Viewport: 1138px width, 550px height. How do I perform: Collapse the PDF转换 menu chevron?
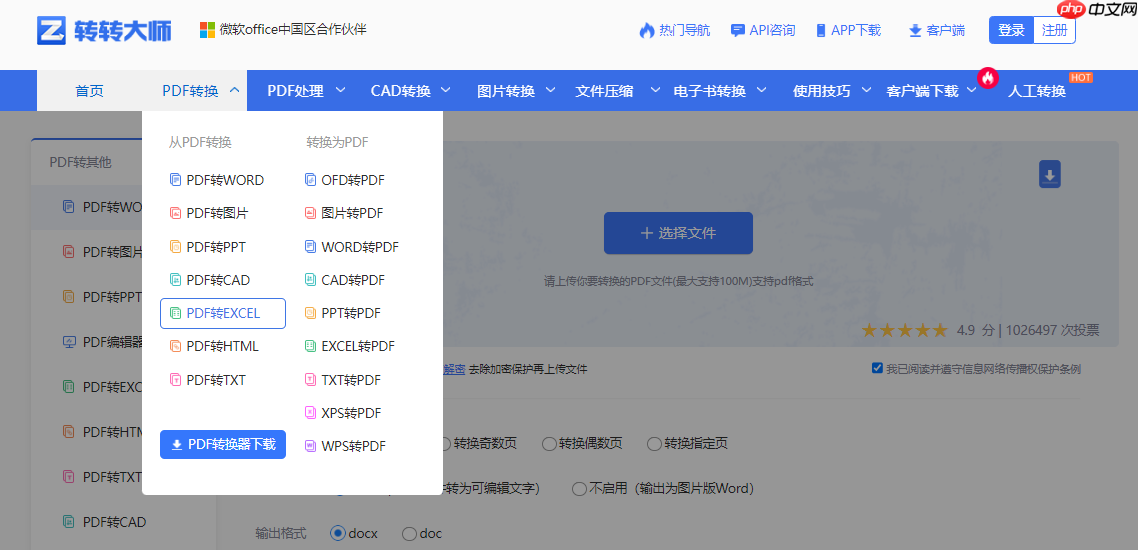click(234, 90)
